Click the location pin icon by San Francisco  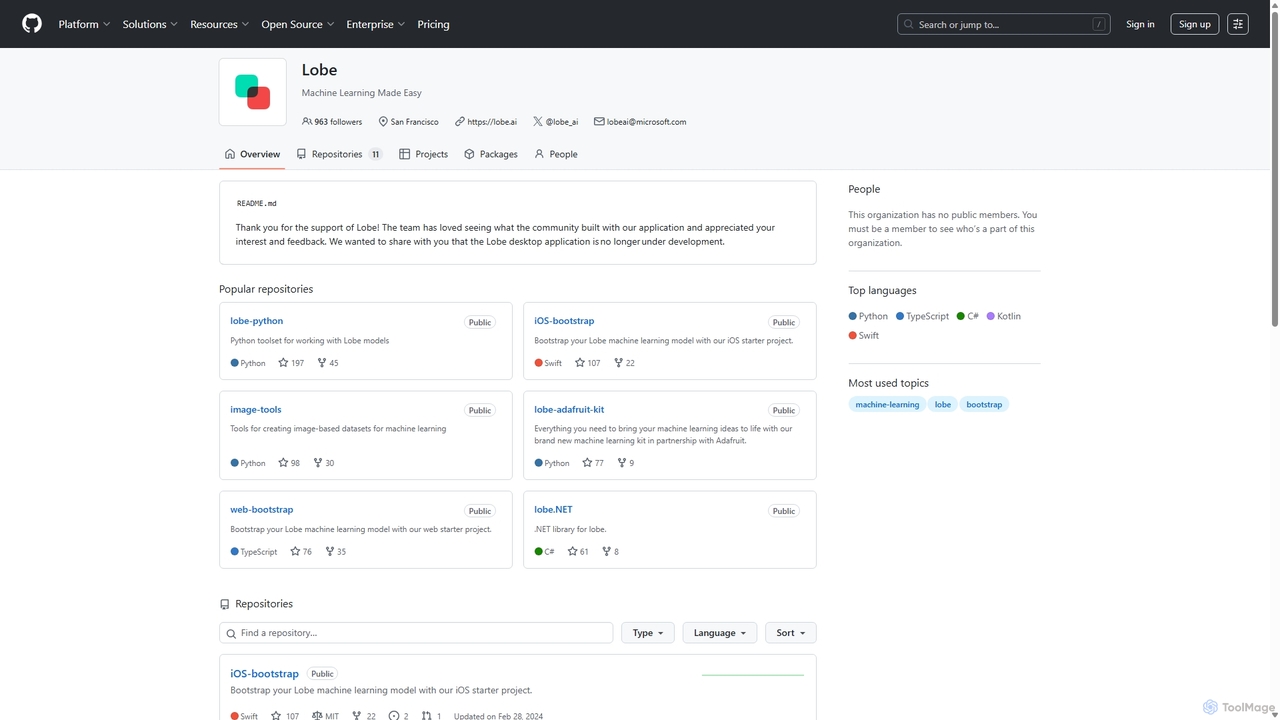pyautogui.click(x=383, y=122)
